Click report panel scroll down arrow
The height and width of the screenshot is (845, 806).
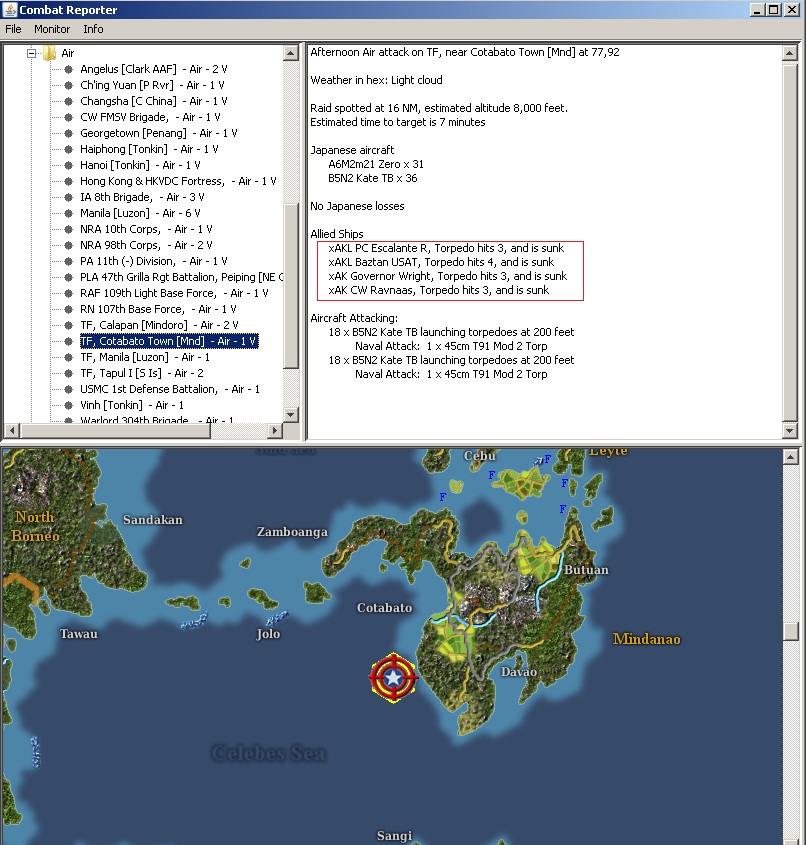790,431
